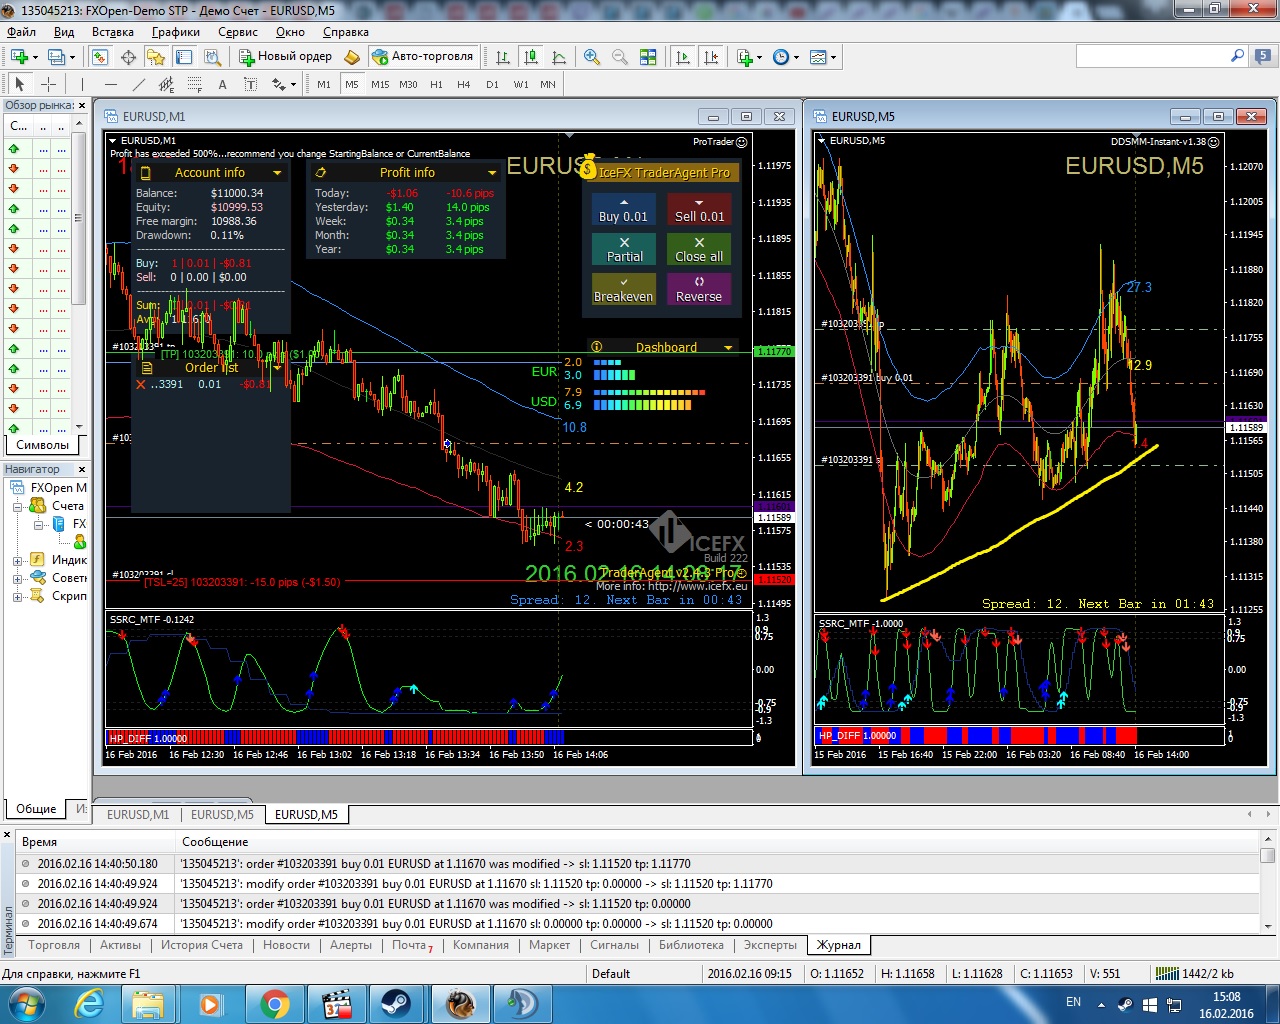Toggle chart shift from right edge
Screen dimensions: 1280x1024
(x=711, y=57)
